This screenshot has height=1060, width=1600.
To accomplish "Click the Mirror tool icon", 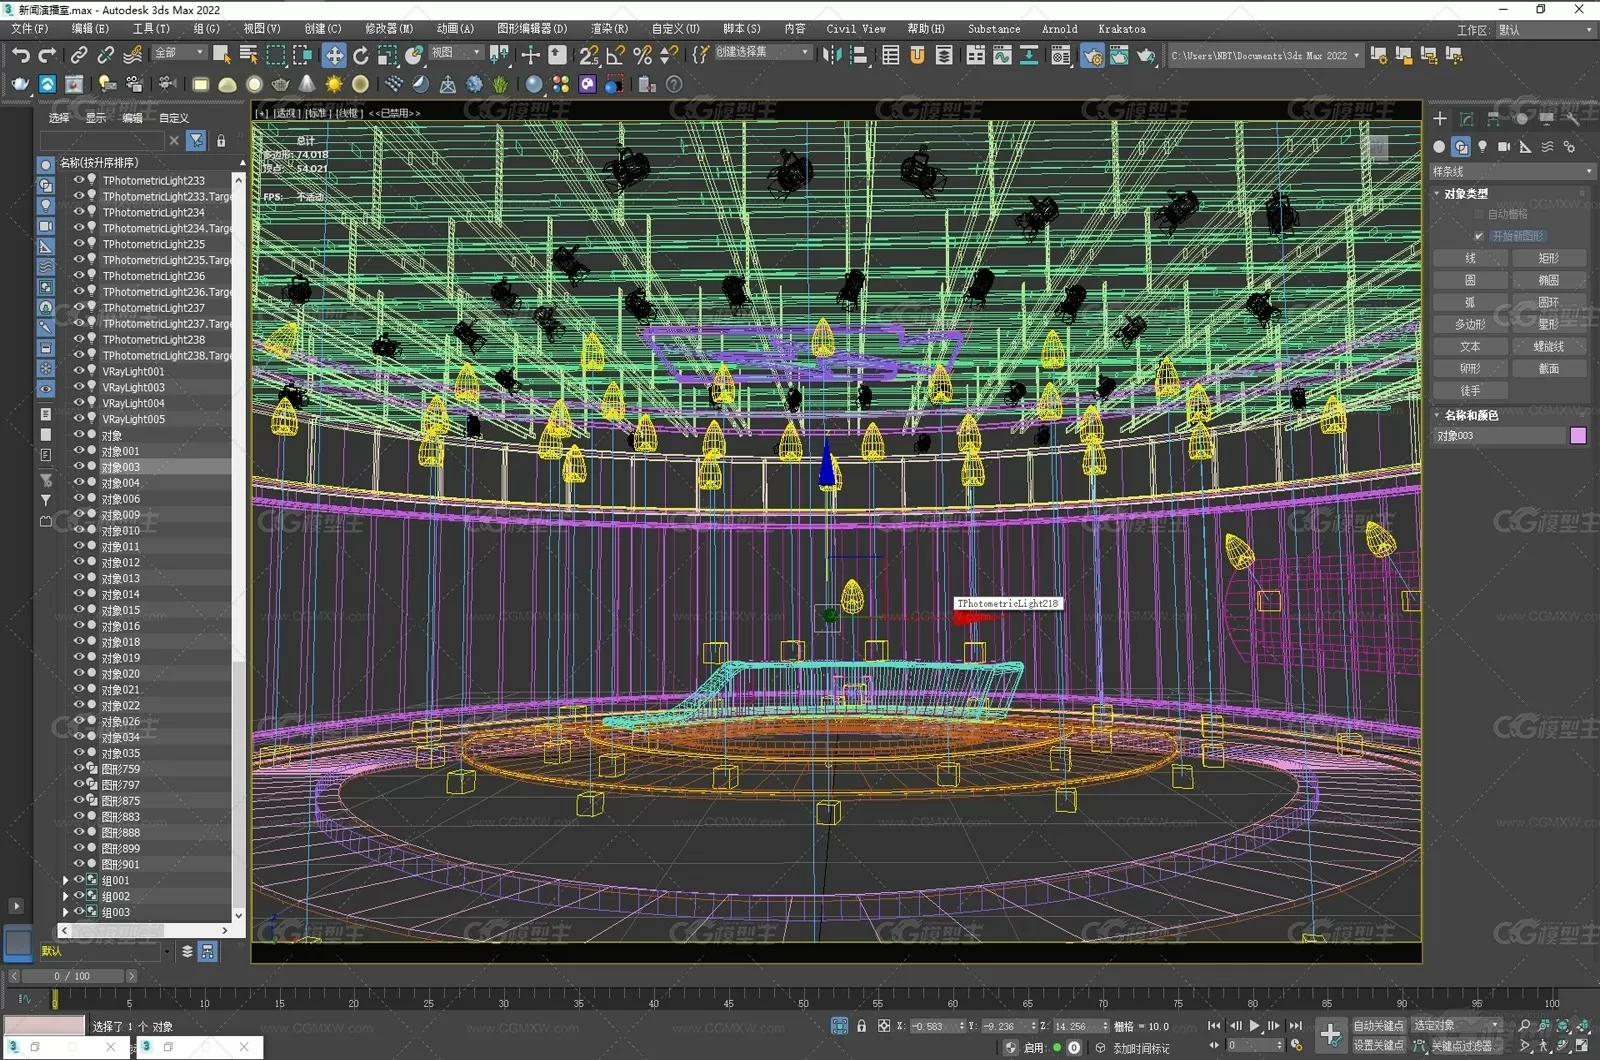I will (x=832, y=55).
